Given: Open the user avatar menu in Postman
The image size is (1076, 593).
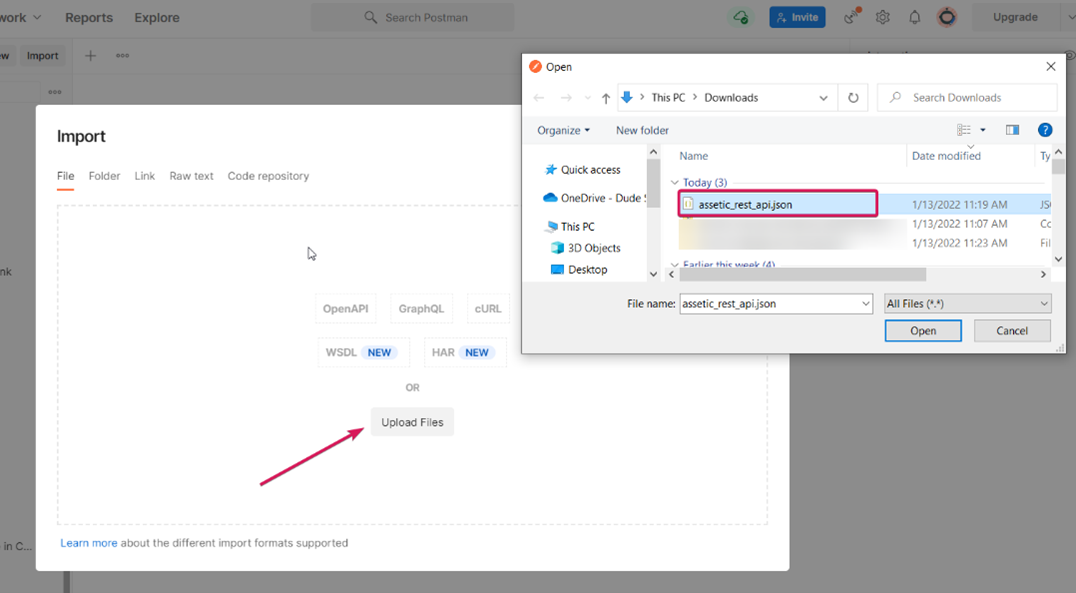Looking at the screenshot, I should pyautogui.click(x=947, y=17).
